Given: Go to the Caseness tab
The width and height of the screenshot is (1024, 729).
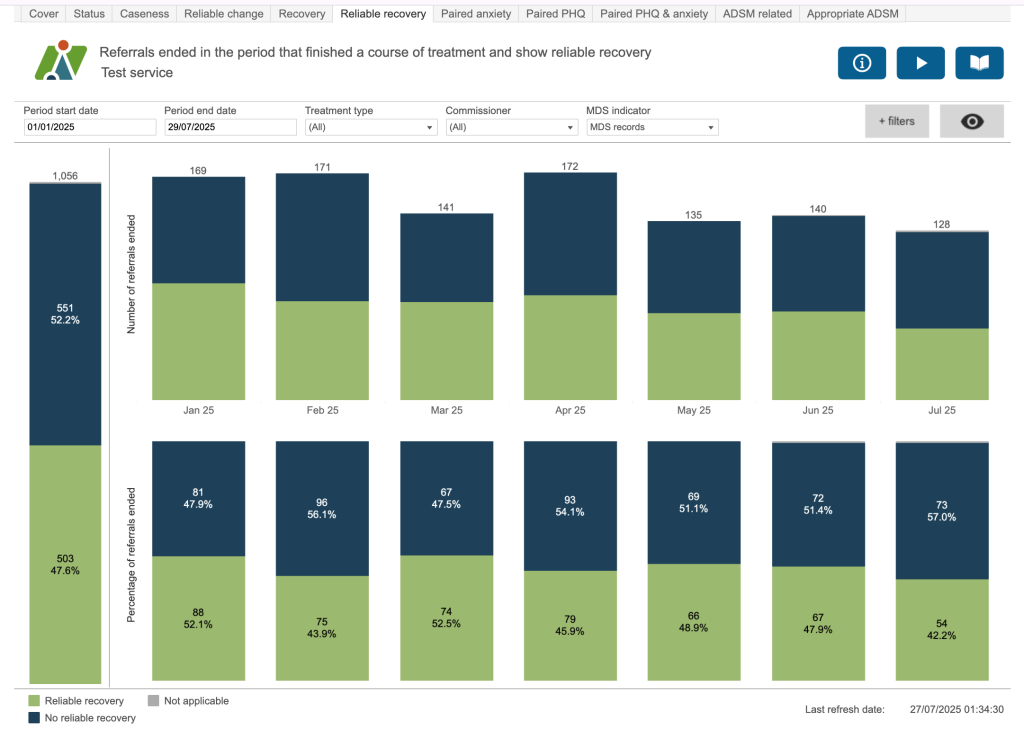Looking at the screenshot, I should (x=144, y=14).
